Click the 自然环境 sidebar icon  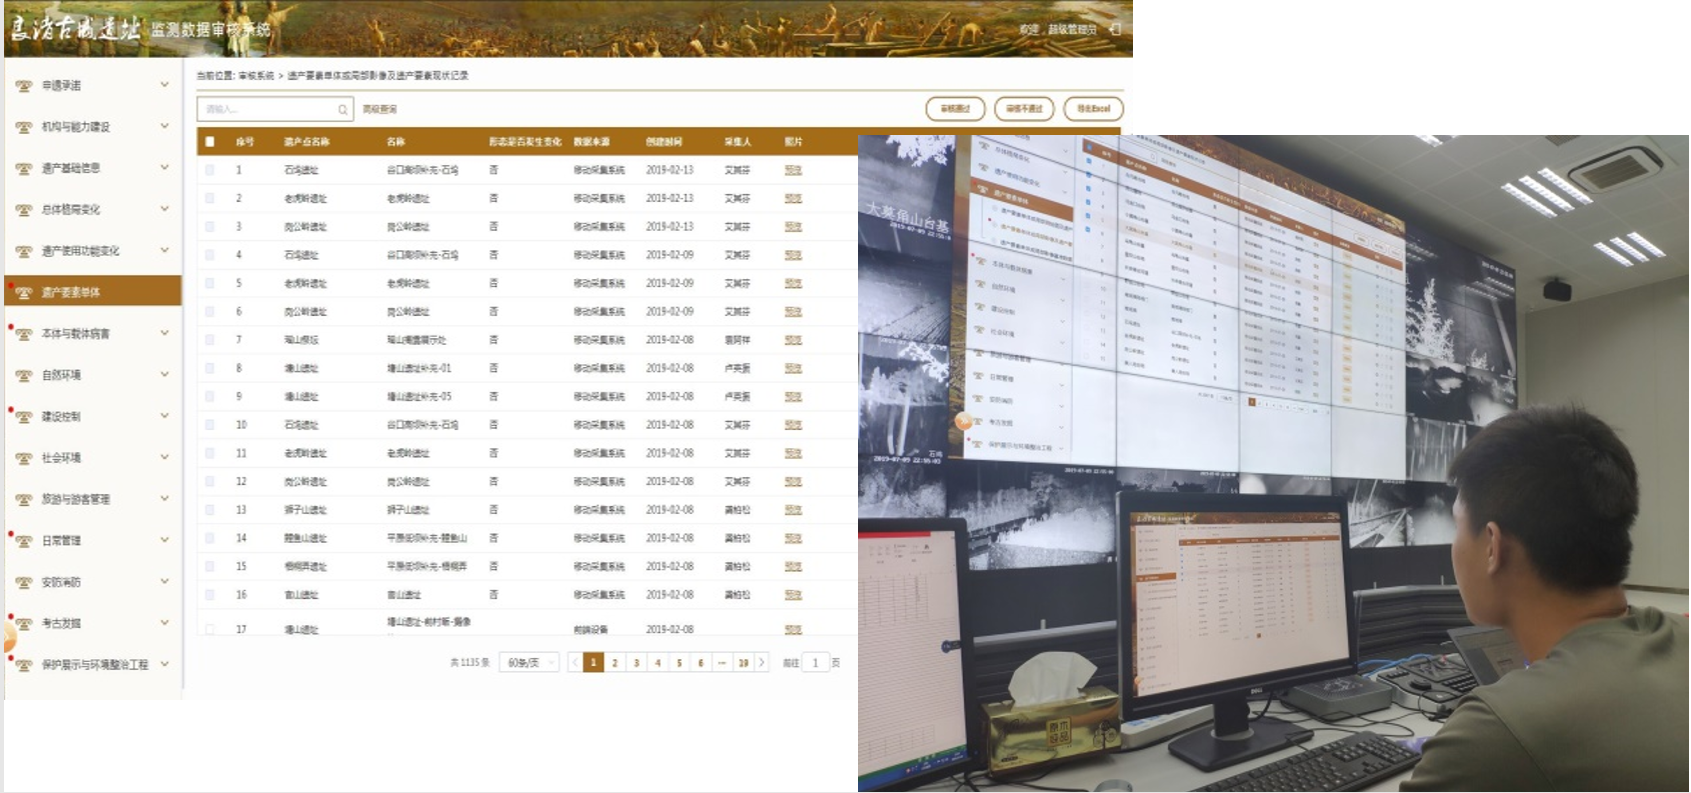24,375
